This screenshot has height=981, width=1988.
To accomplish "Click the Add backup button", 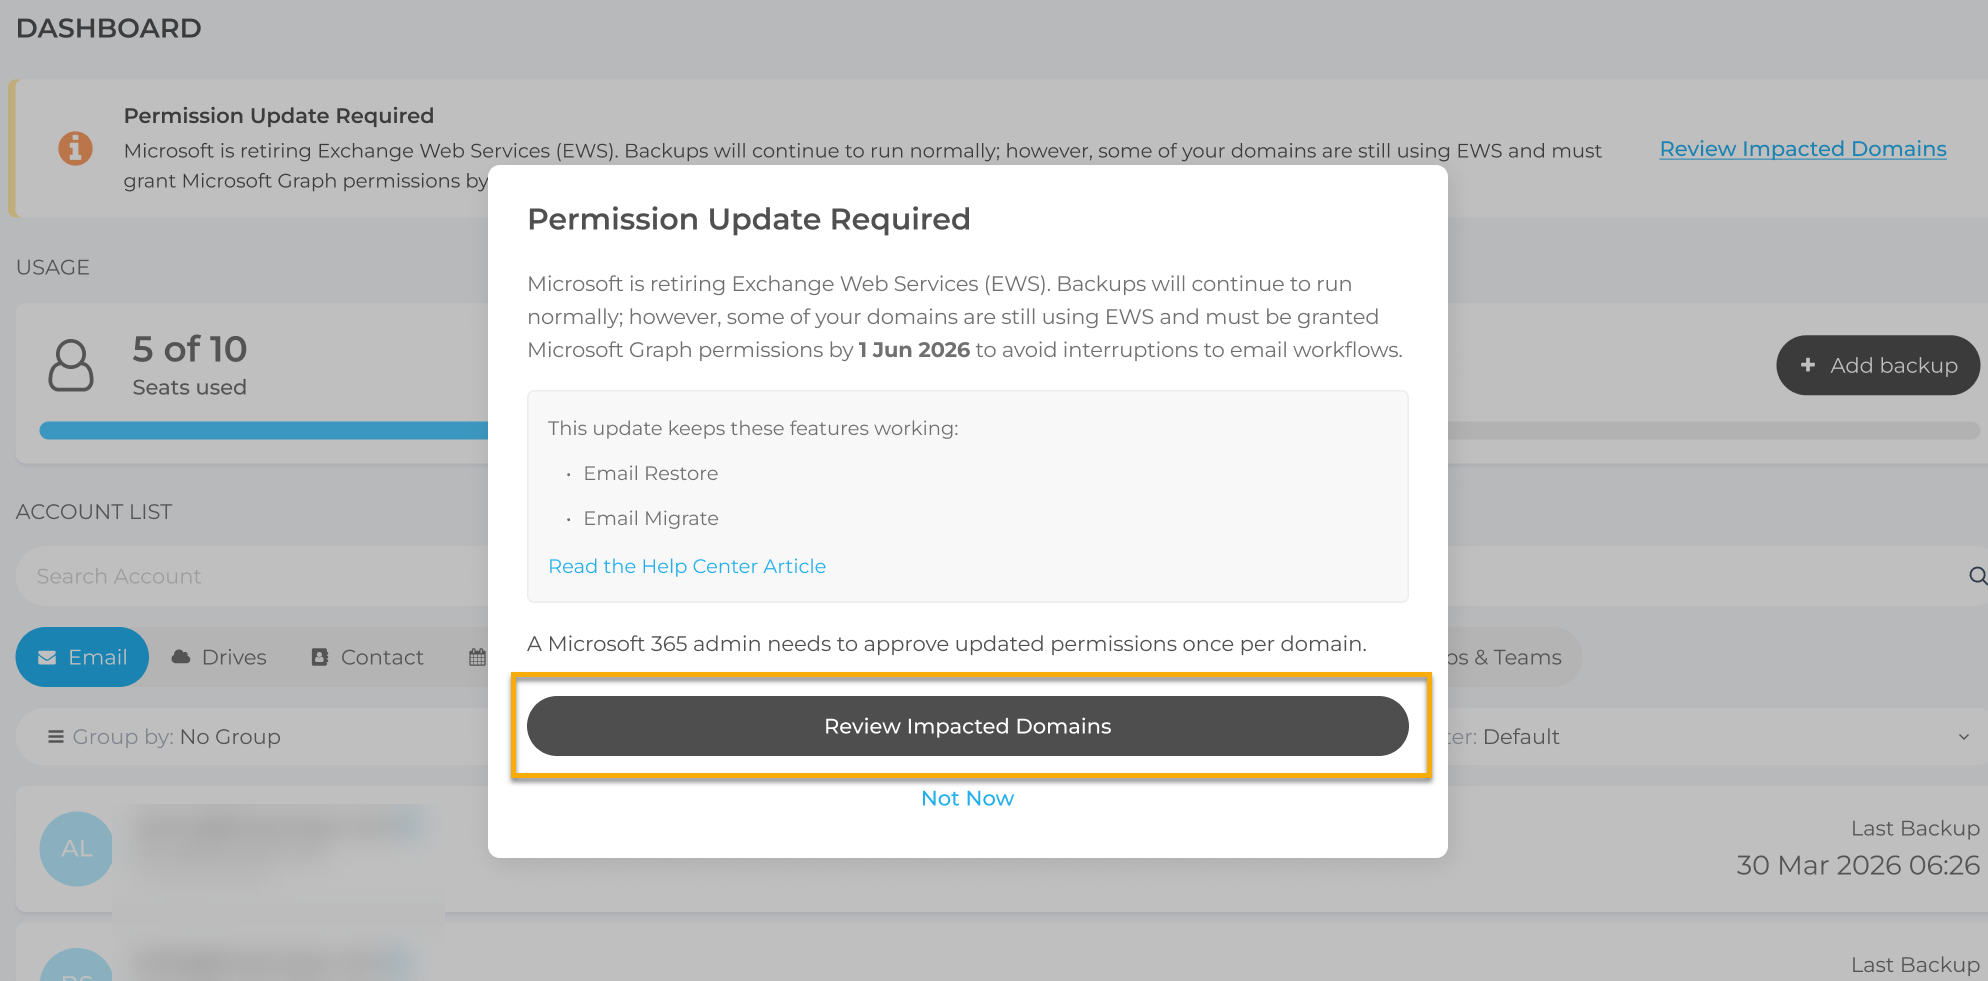I will [1877, 365].
